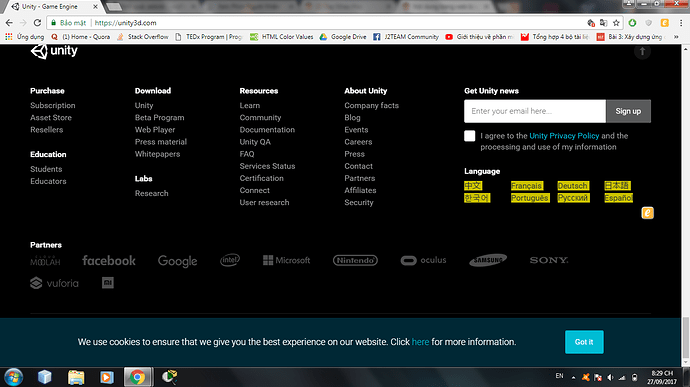Screen dimensions: 690x387
Task: Open Nintendo partner logo
Action: [355, 260]
